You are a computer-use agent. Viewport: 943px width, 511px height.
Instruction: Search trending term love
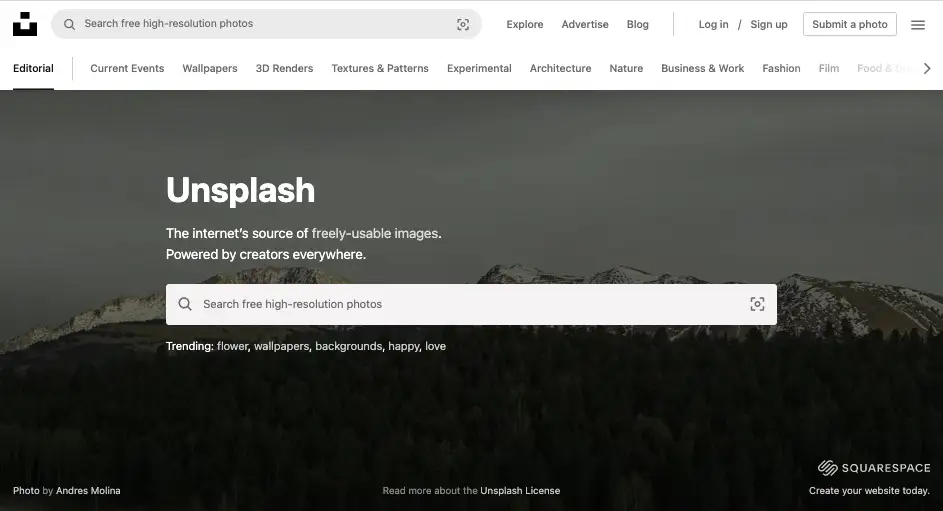(435, 346)
